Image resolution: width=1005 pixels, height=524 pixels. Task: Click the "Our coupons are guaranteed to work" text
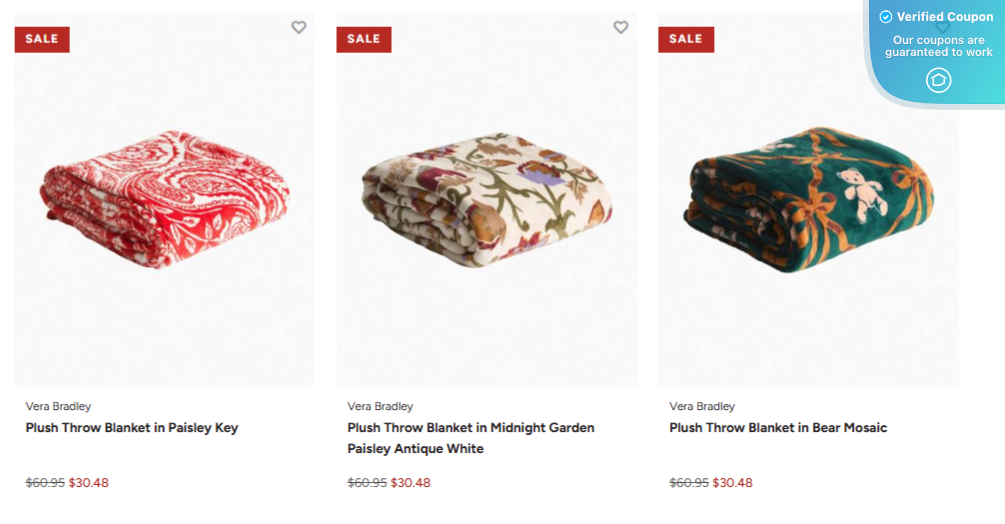click(x=939, y=46)
